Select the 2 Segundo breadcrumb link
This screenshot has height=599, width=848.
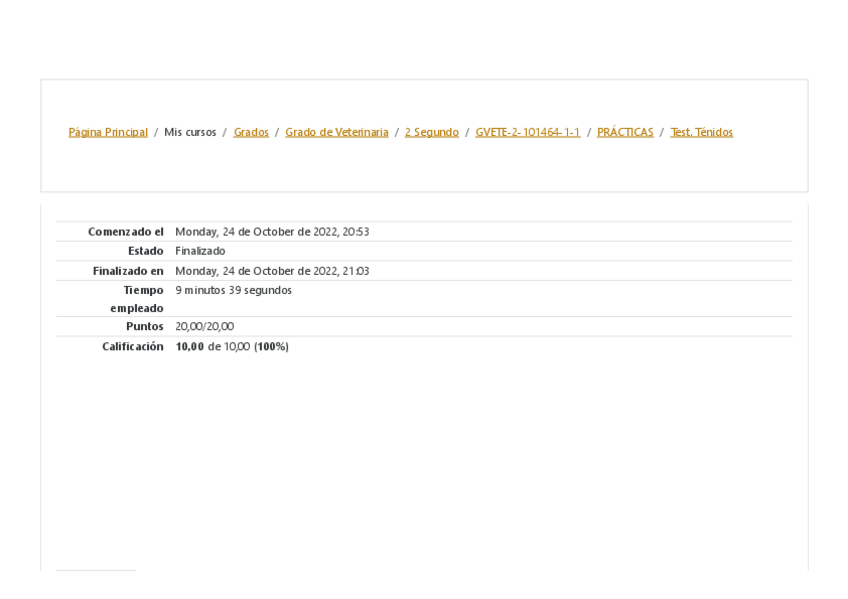point(432,132)
